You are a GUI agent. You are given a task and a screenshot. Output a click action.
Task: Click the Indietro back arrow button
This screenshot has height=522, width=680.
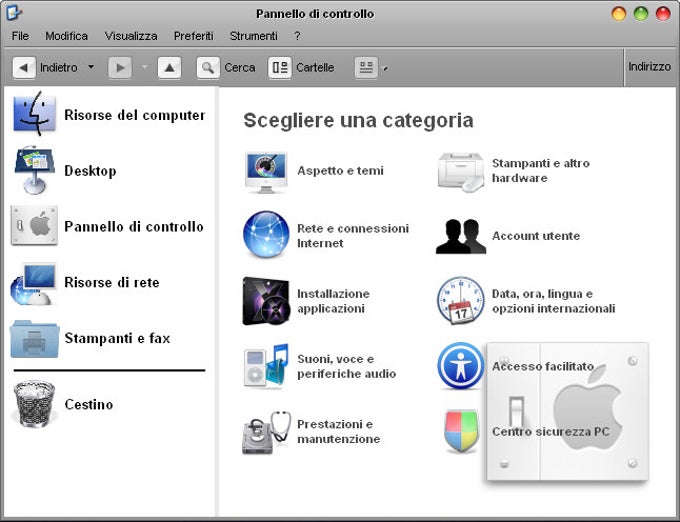pyautogui.click(x=24, y=68)
